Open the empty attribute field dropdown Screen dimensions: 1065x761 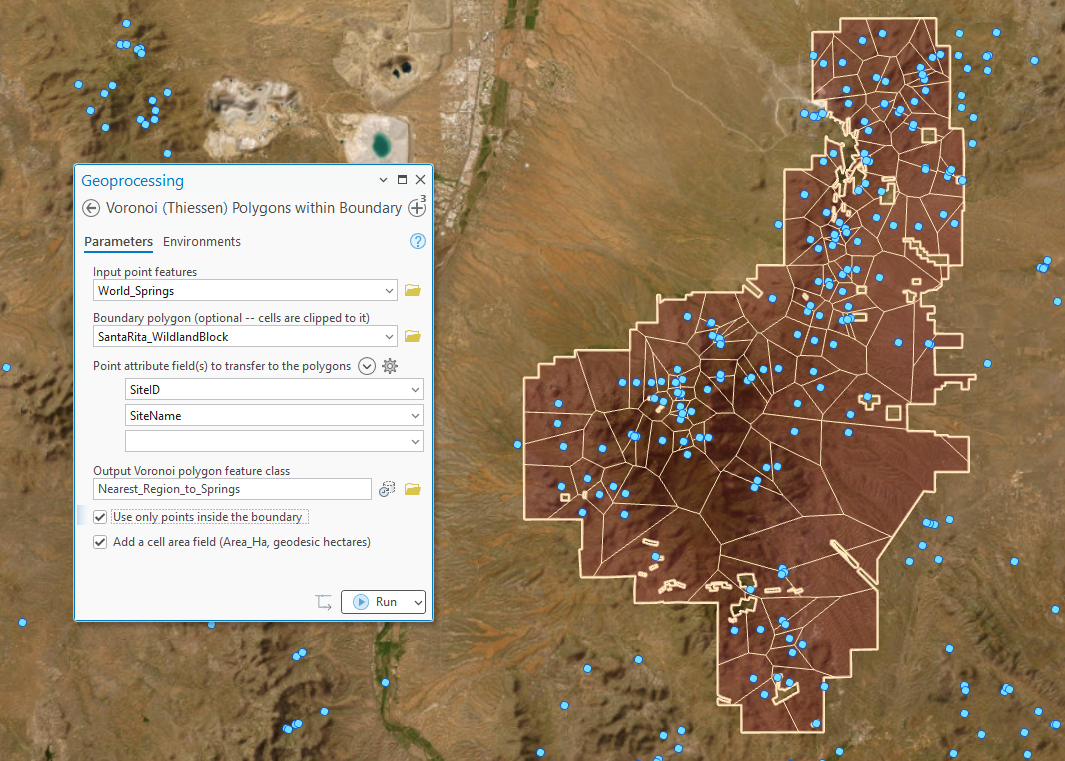(x=415, y=442)
